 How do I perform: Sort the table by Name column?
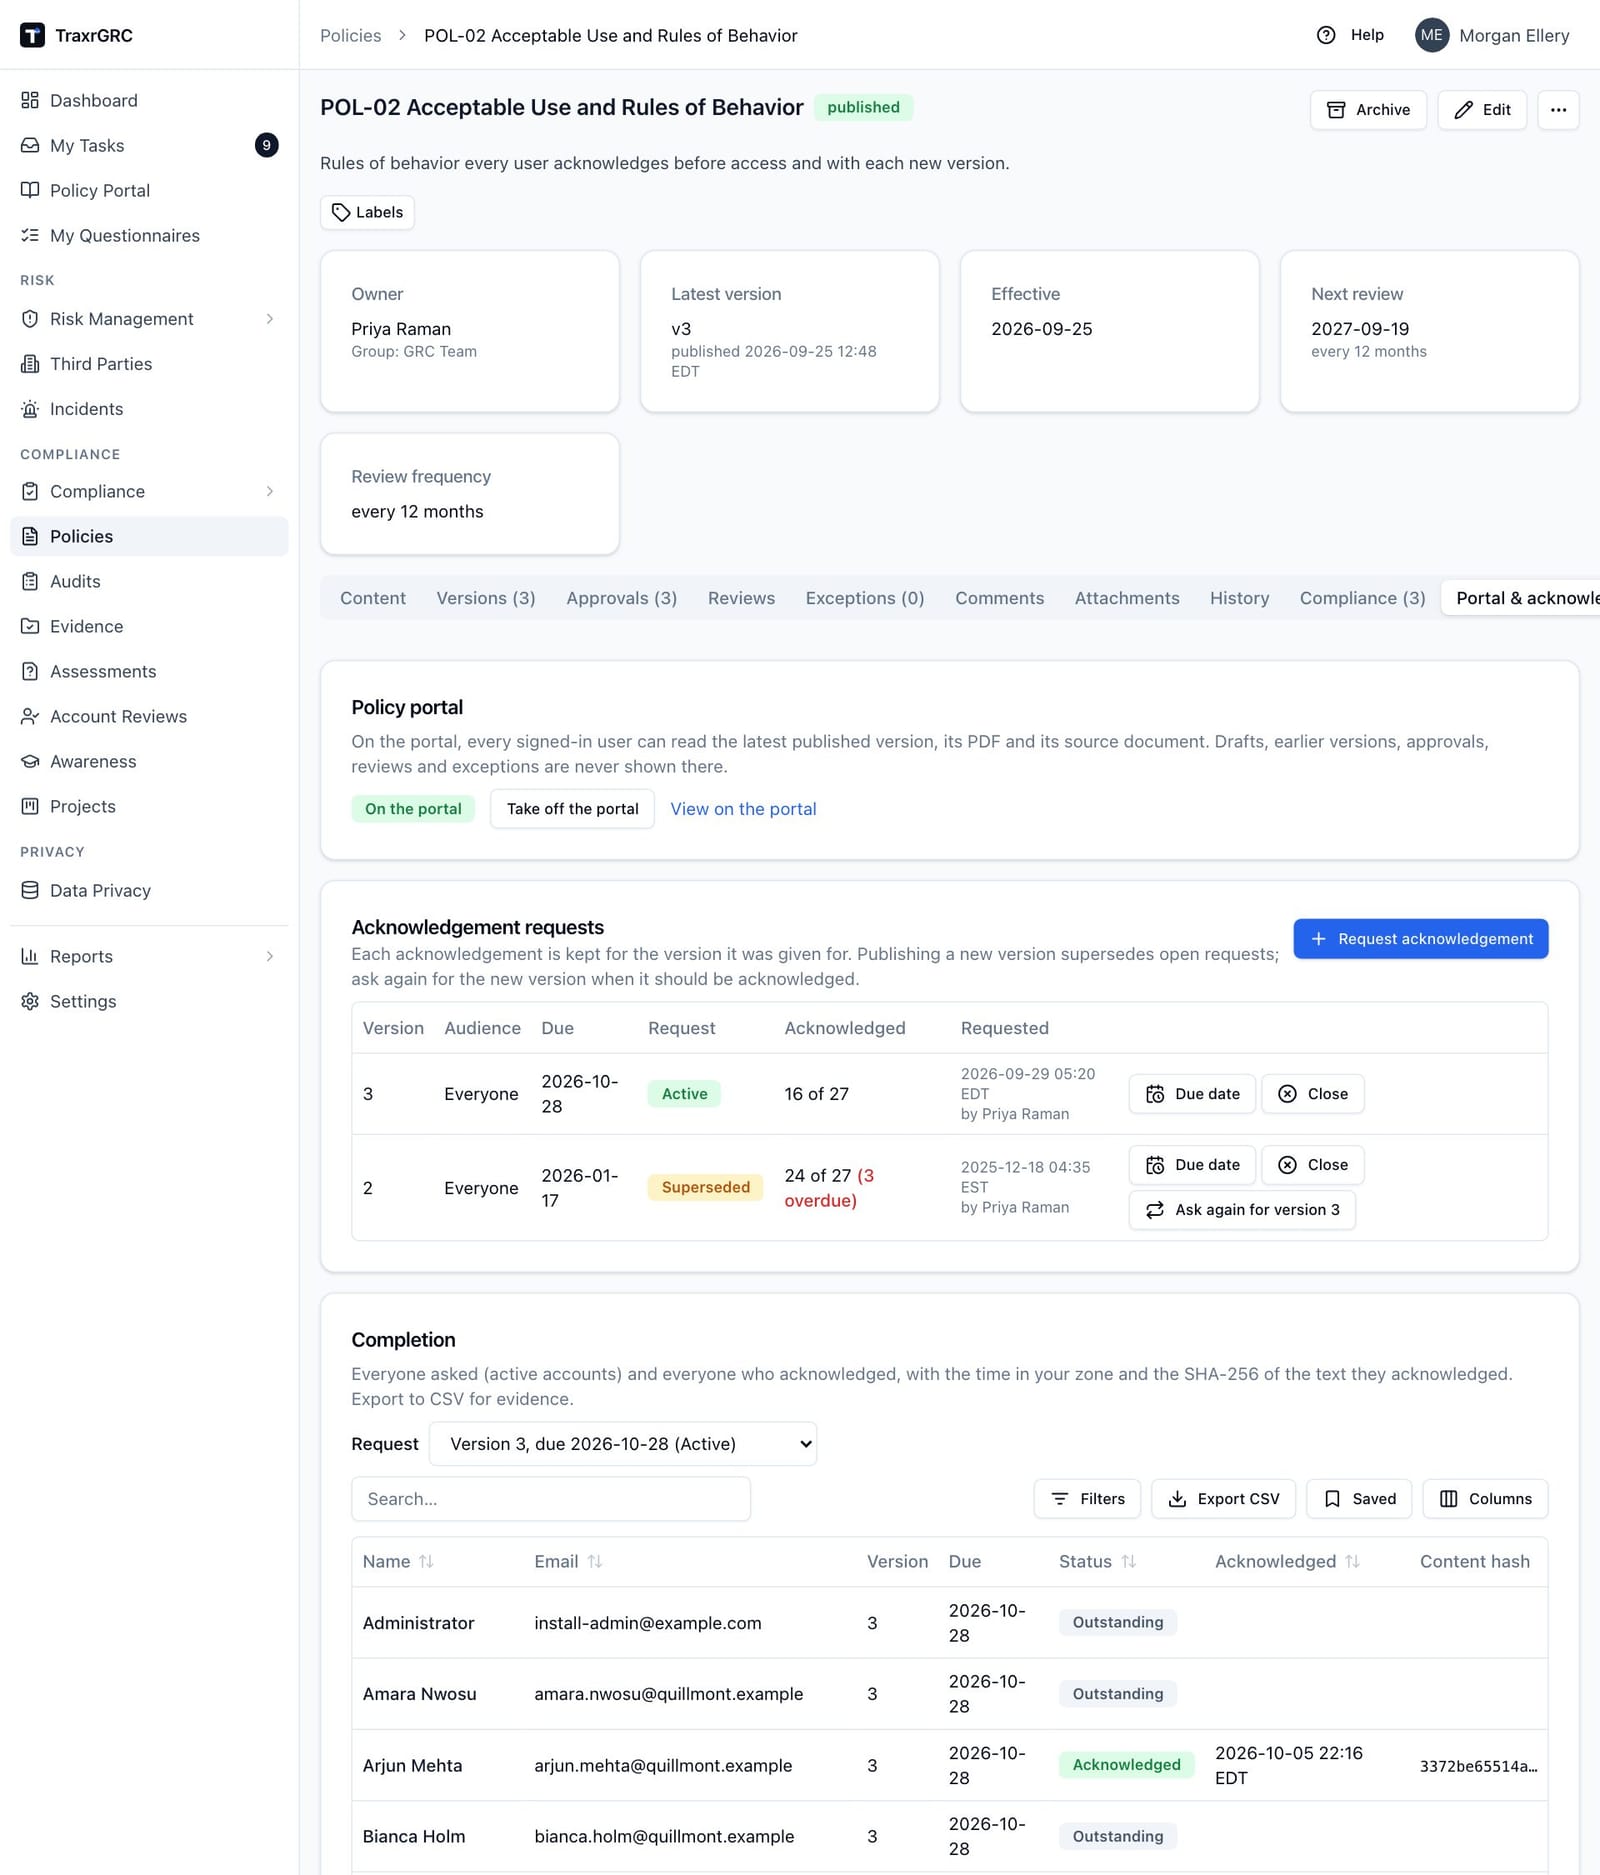click(398, 1561)
